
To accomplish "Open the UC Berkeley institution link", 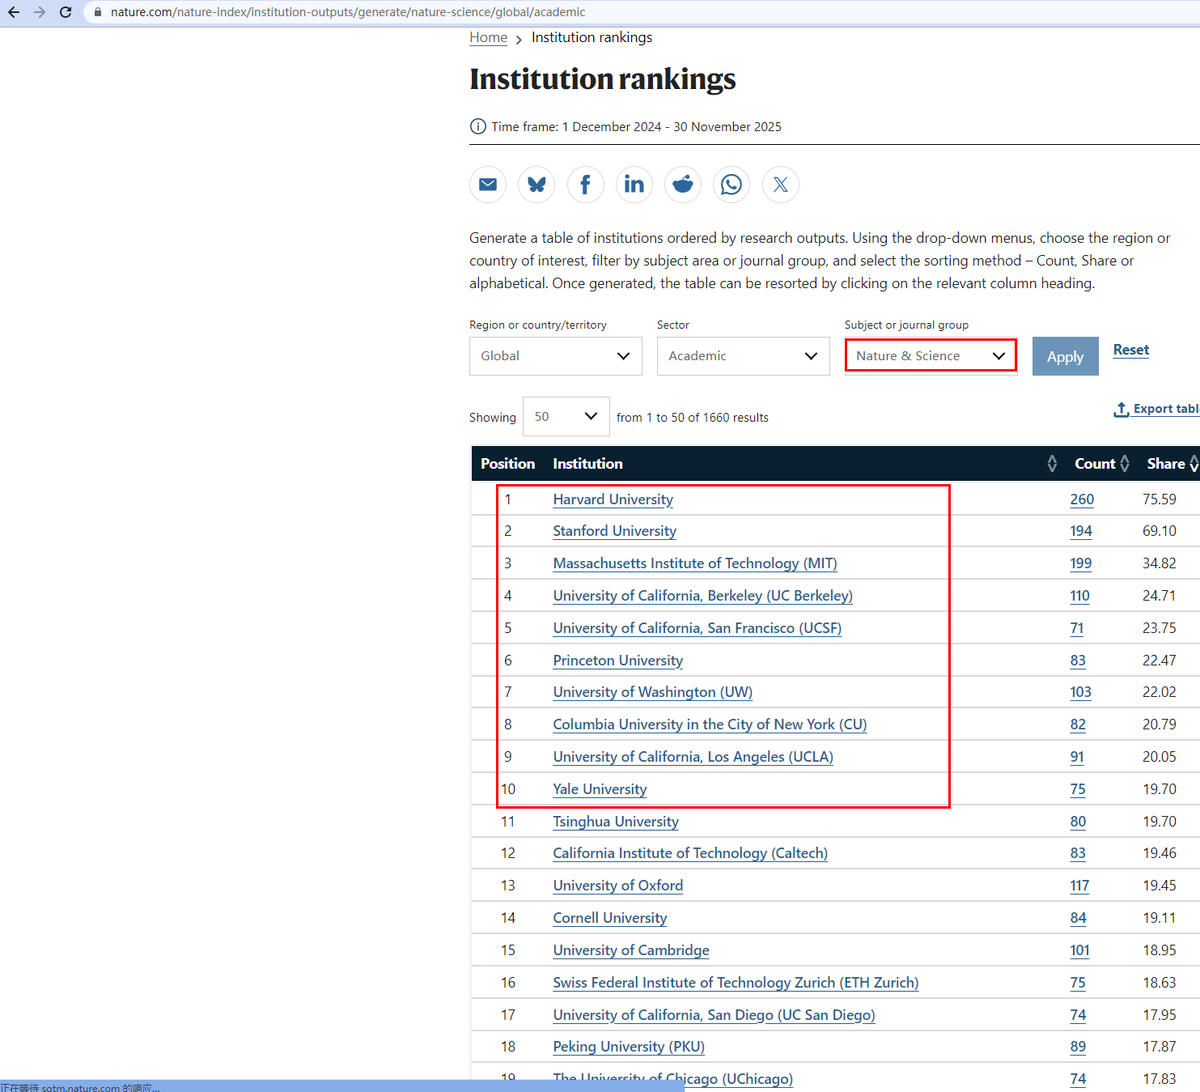I will point(703,595).
